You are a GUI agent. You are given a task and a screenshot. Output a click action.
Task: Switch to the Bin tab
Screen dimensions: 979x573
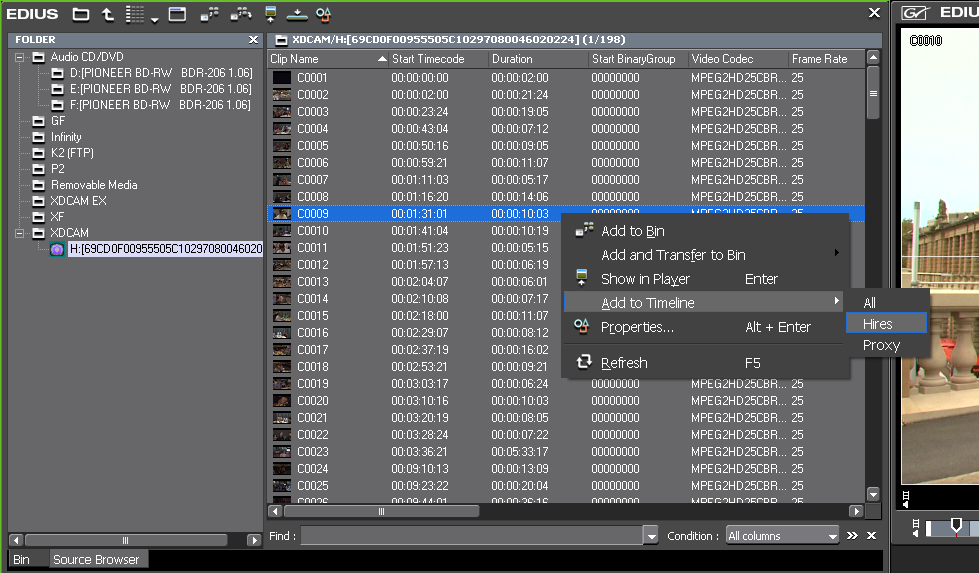[21, 560]
